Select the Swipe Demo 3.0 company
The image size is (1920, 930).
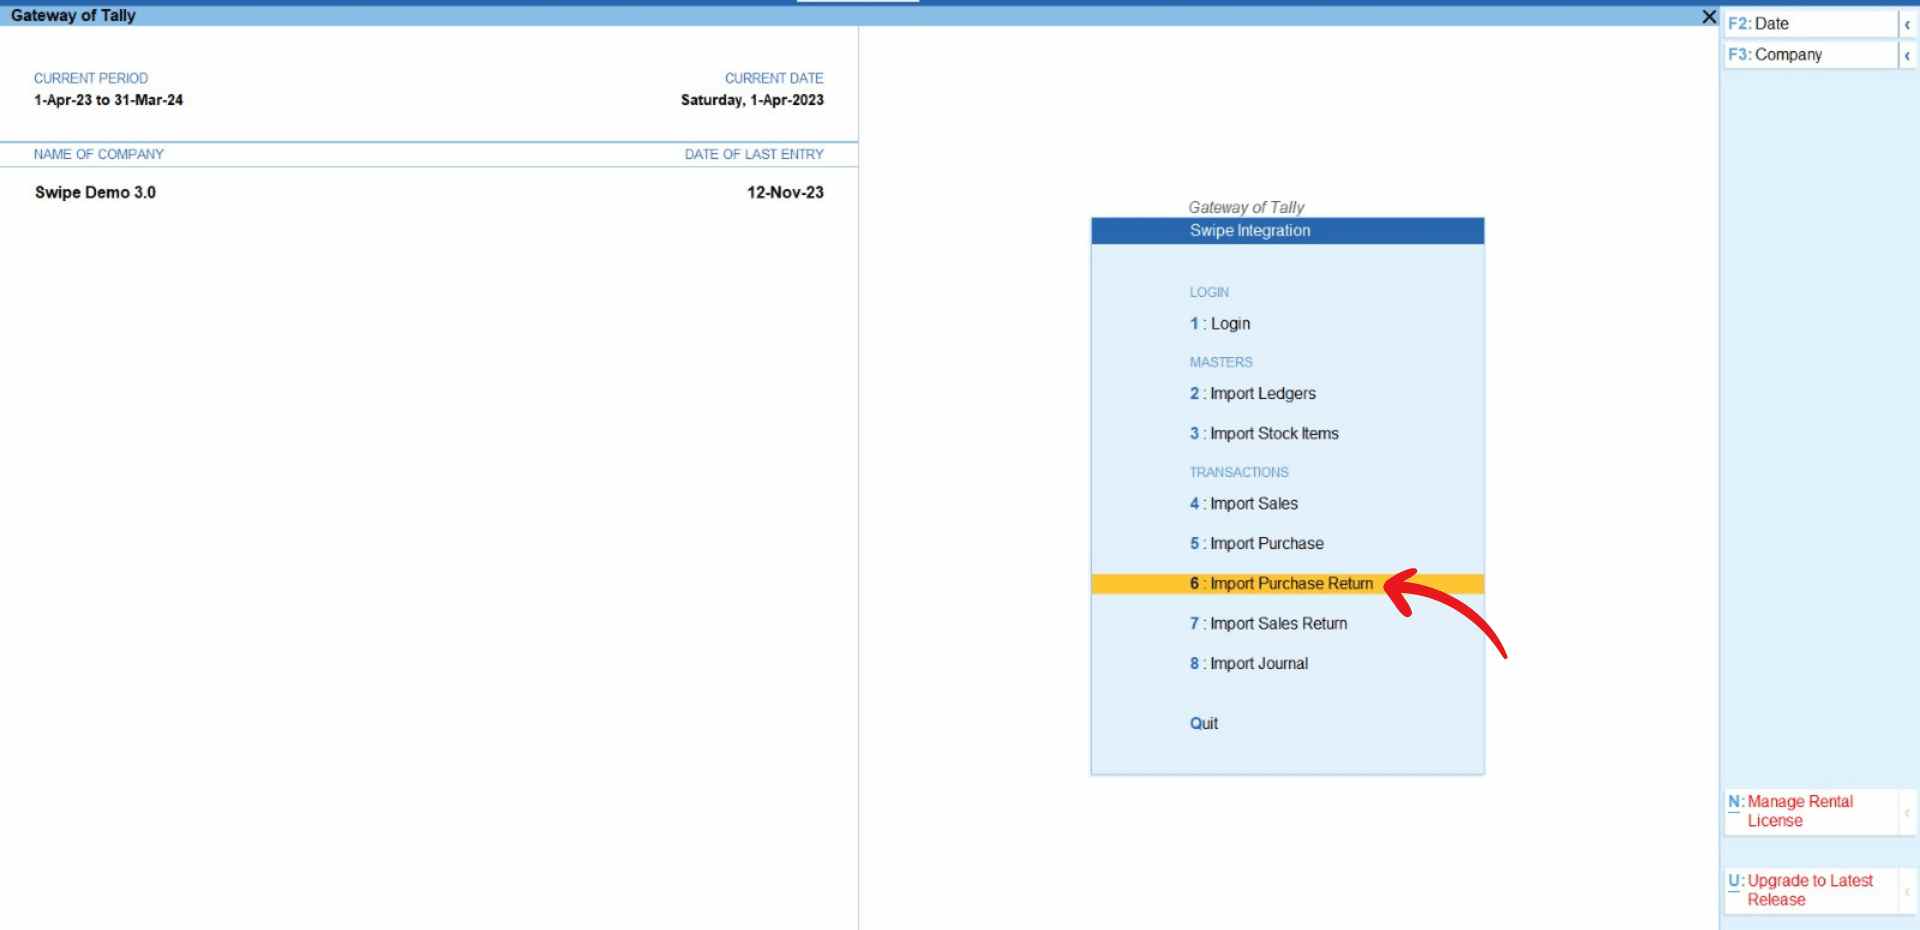[x=95, y=193]
